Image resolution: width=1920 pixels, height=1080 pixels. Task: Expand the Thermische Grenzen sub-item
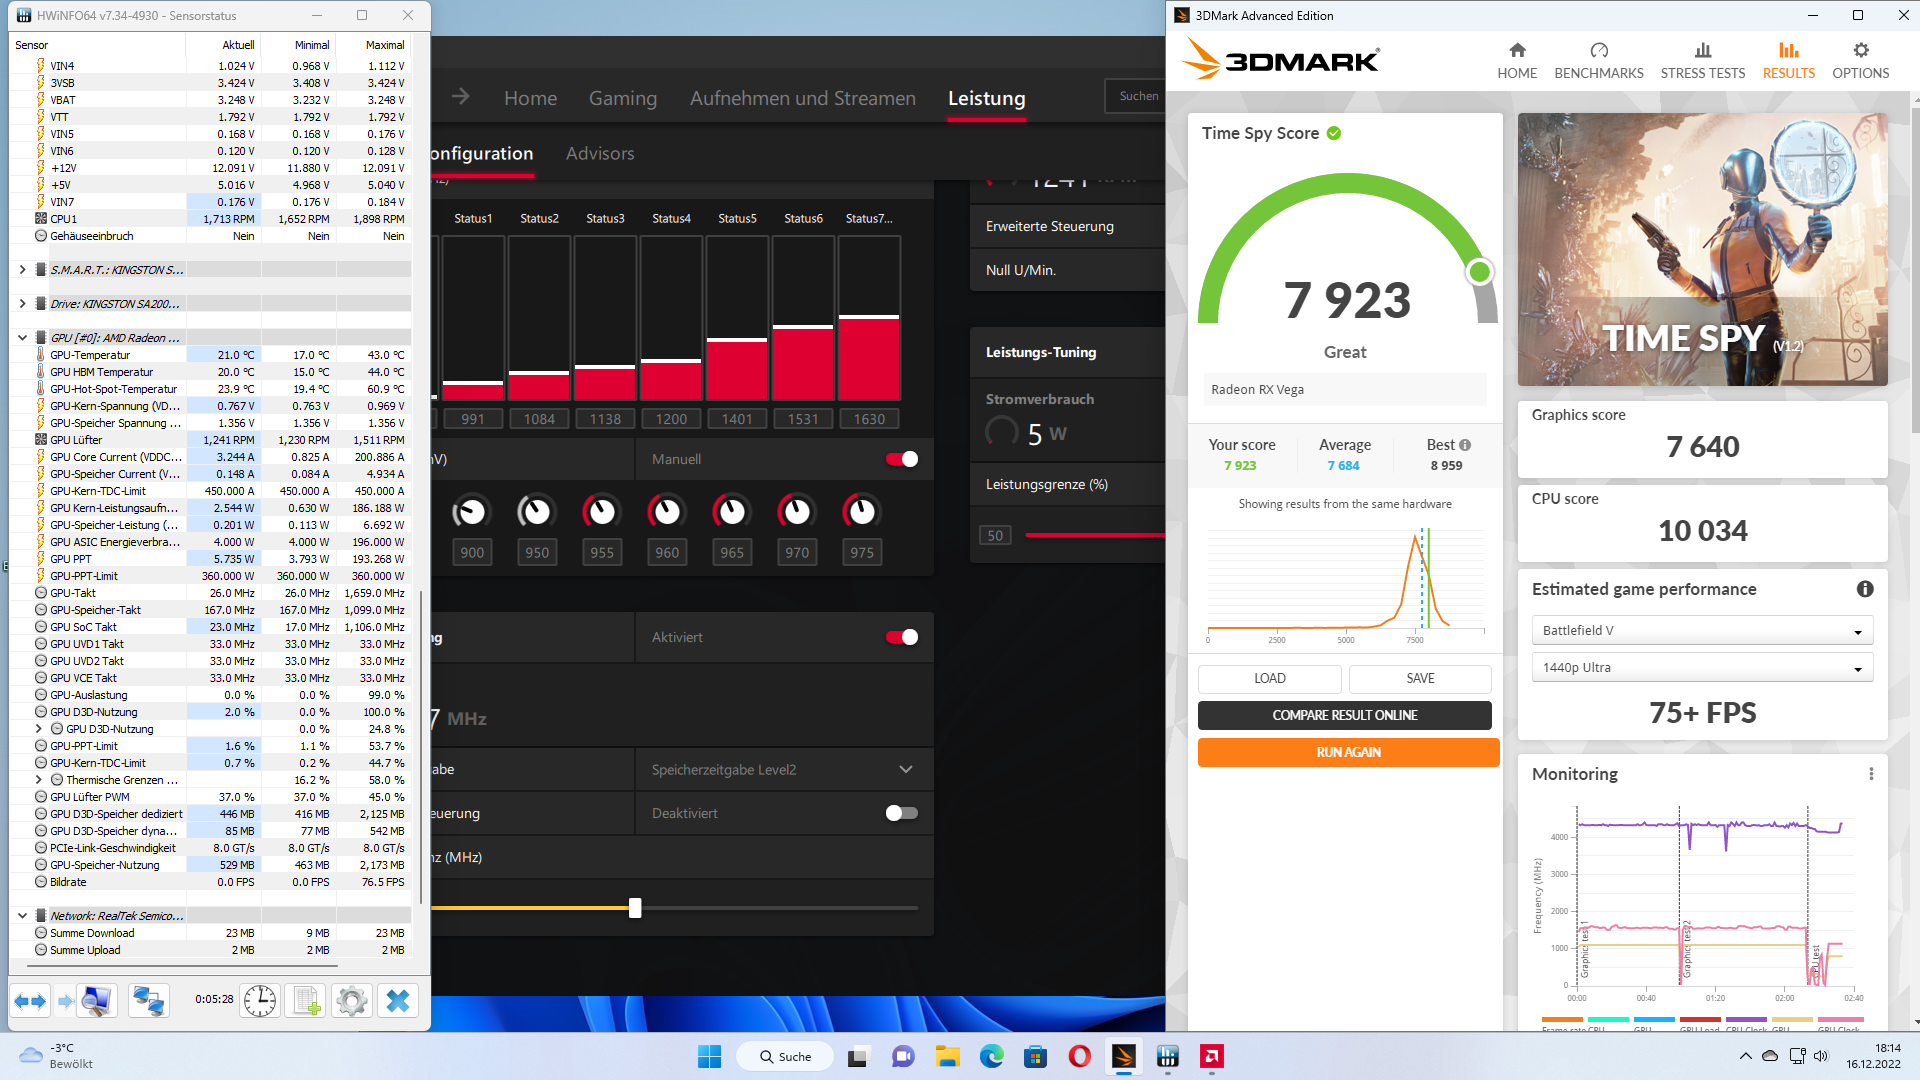point(38,780)
